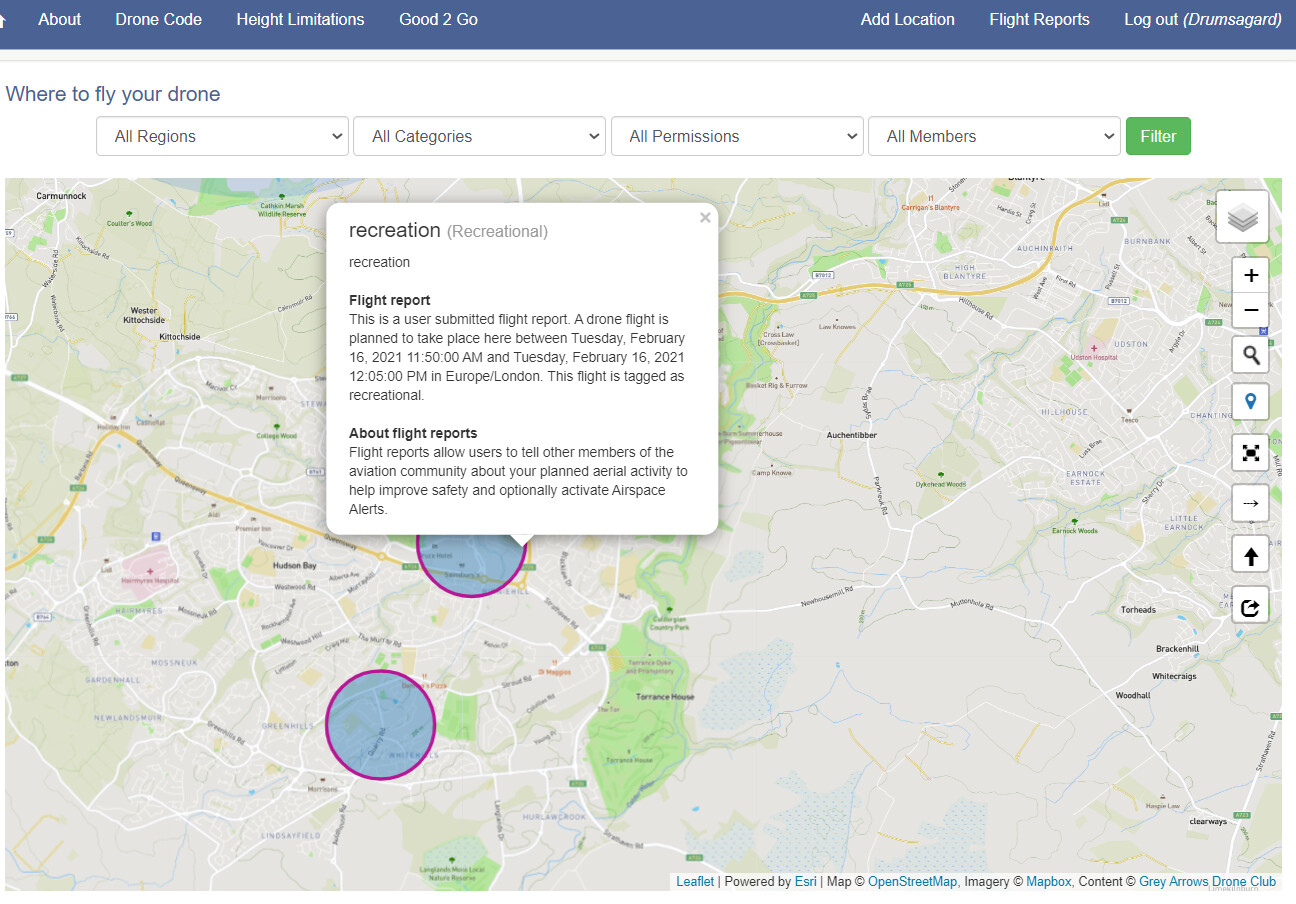This screenshot has height=904, width=1296.
Task: Visit the Mapbox attribution link
Action: point(1048,881)
